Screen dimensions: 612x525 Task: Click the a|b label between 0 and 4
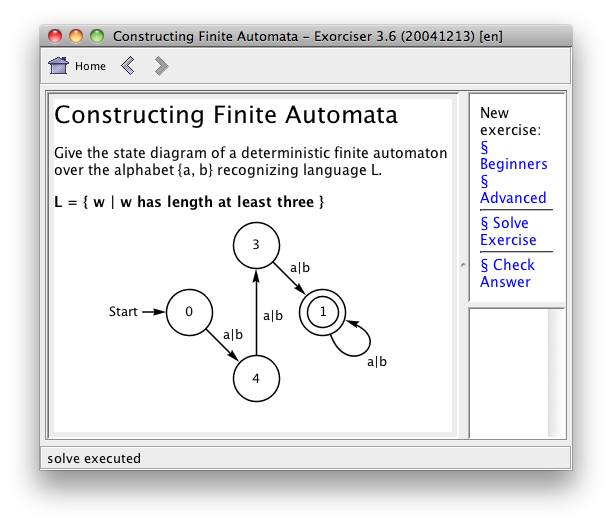point(233,335)
